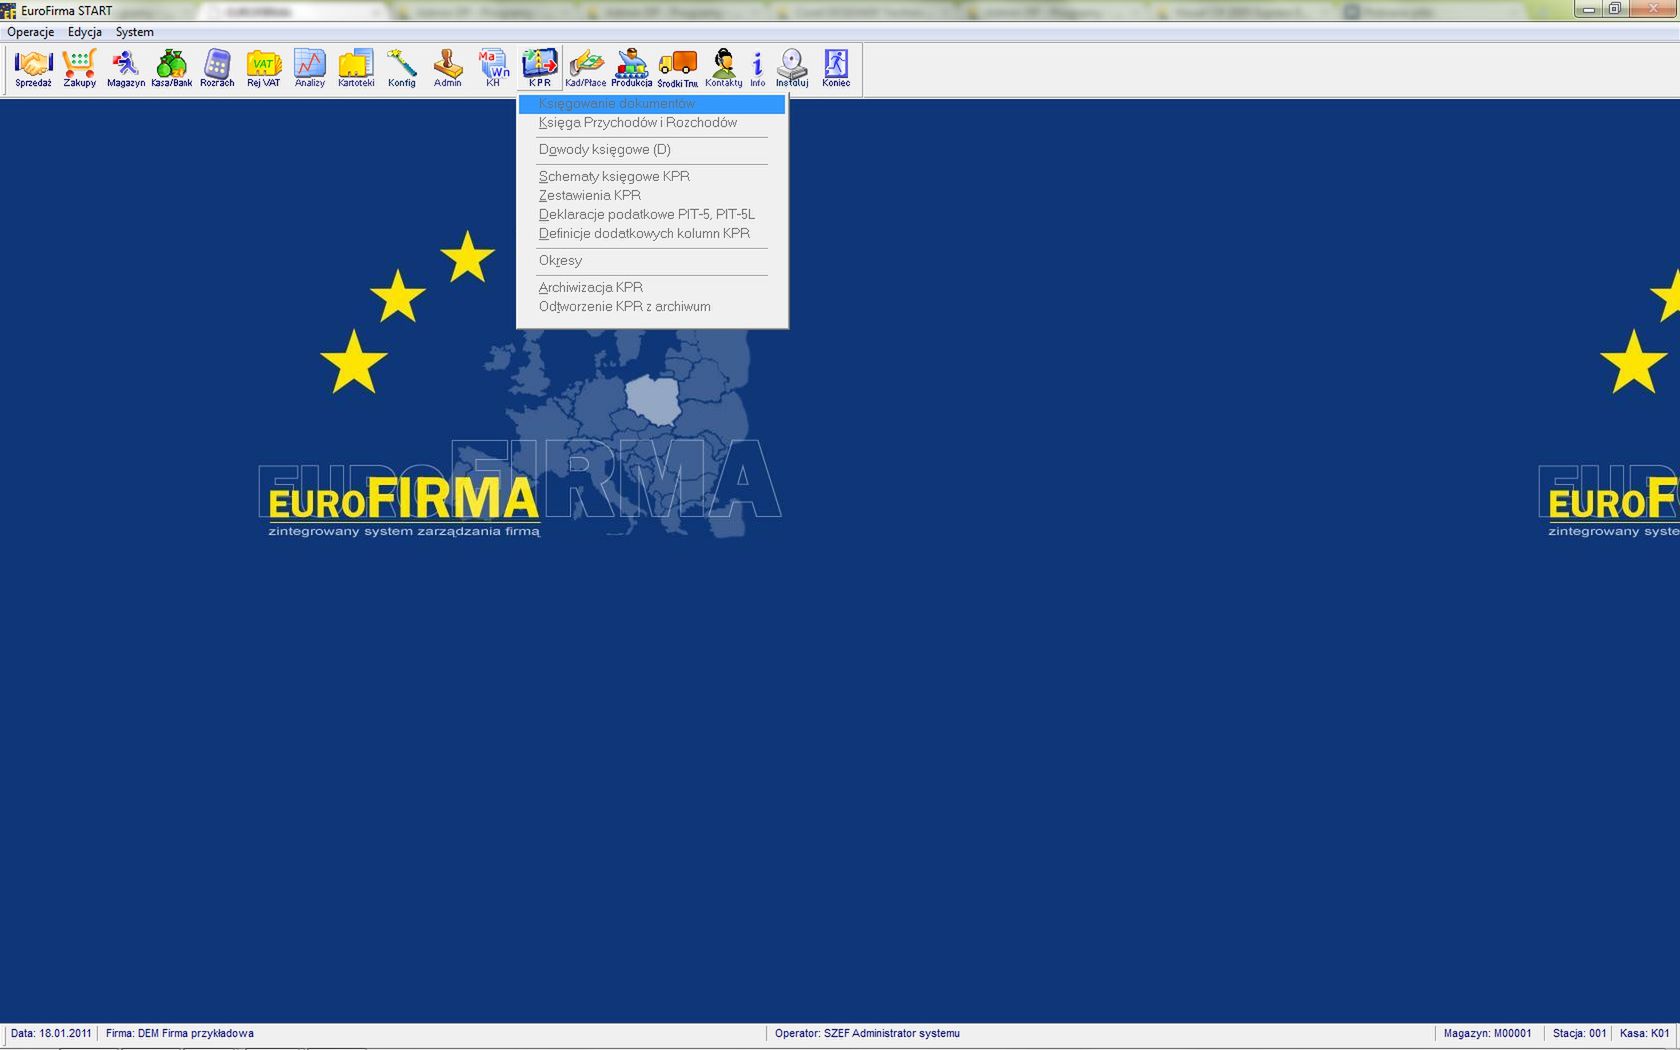1680x1050 pixels.
Task: Click the Koniec exit icon
Action: click(x=836, y=68)
